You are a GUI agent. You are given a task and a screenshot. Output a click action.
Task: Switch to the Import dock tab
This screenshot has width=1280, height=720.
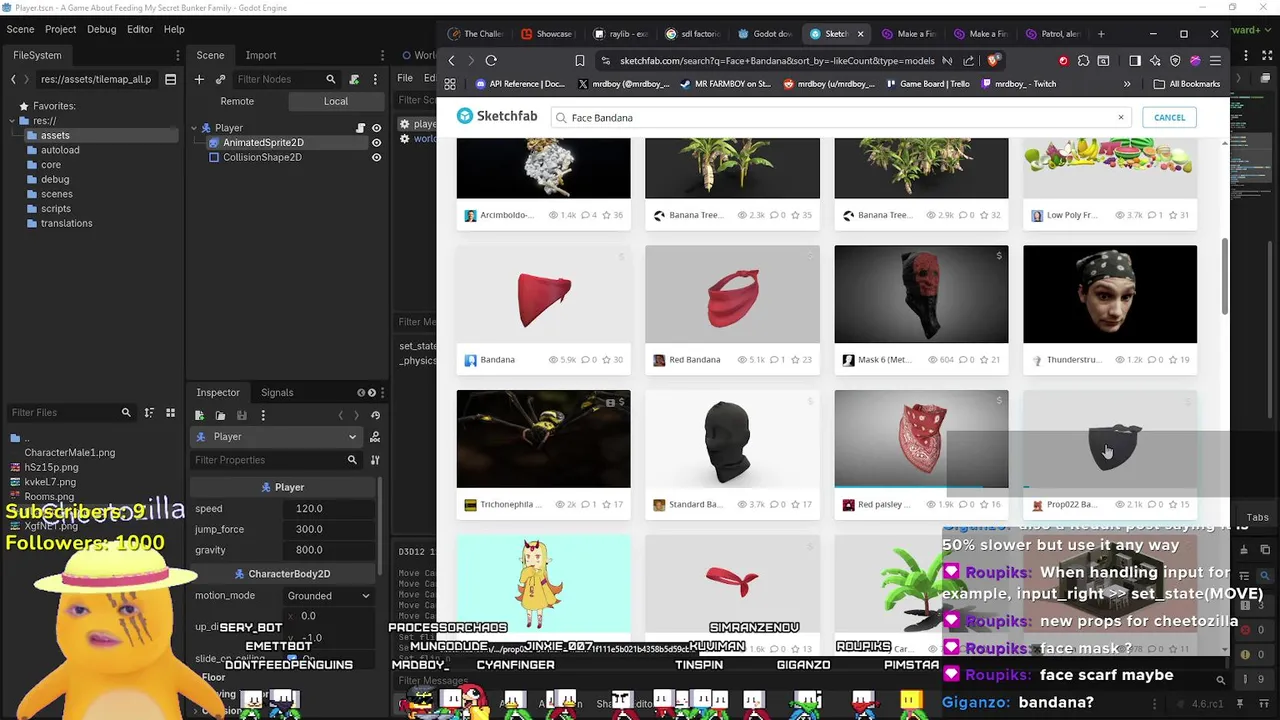[x=261, y=55]
